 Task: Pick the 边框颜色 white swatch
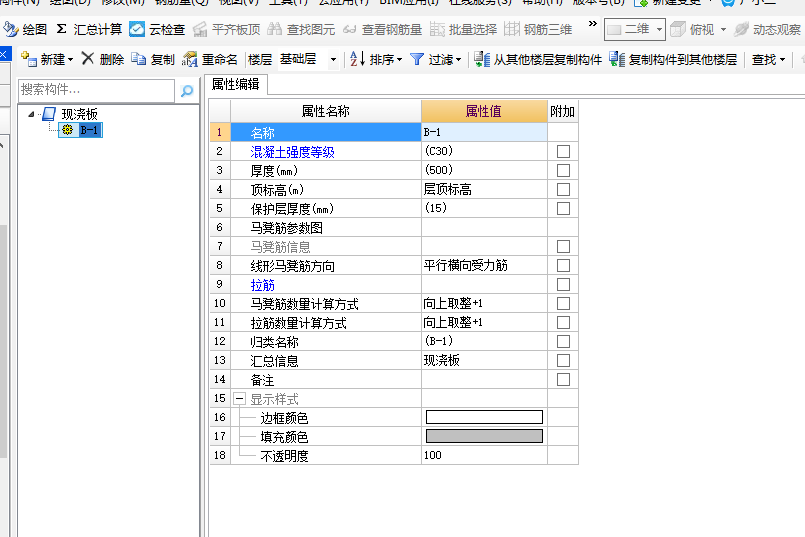click(484, 417)
